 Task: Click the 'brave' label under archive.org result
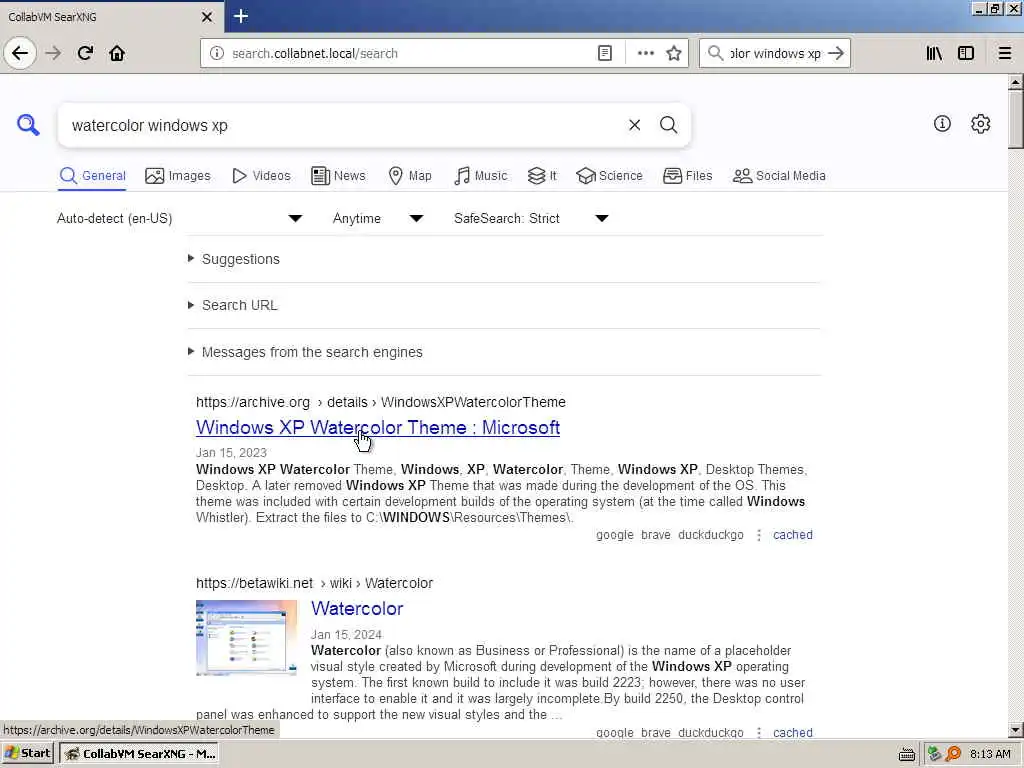click(656, 535)
